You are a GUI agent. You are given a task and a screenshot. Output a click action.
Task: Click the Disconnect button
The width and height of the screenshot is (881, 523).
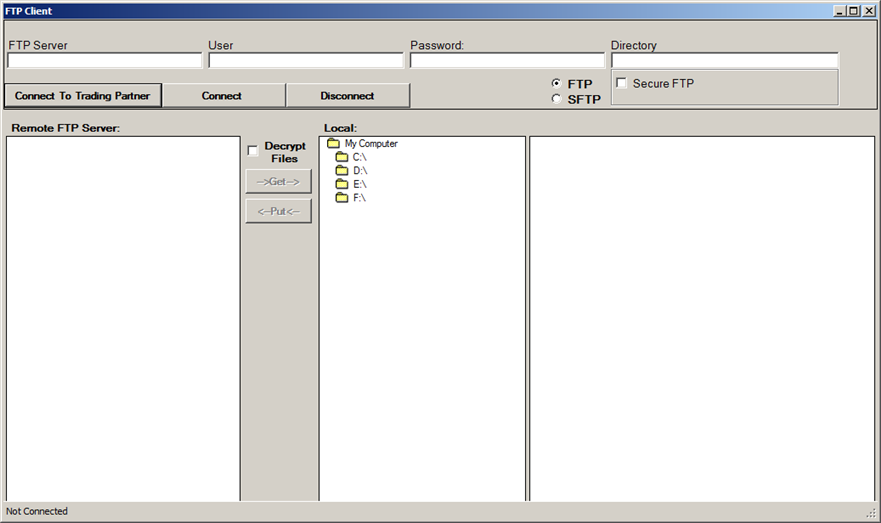click(348, 95)
